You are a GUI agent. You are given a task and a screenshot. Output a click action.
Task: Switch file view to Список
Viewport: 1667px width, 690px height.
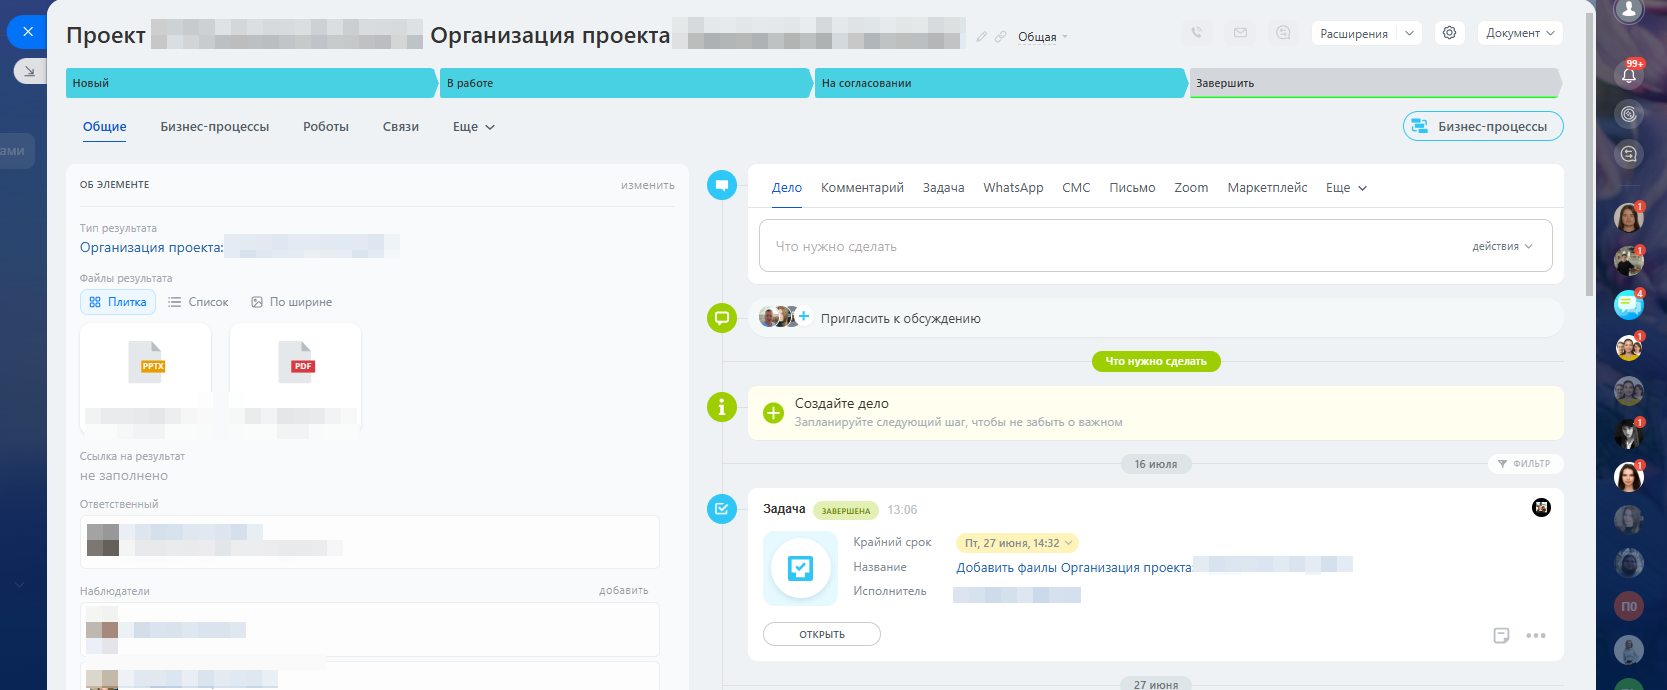[198, 302]
